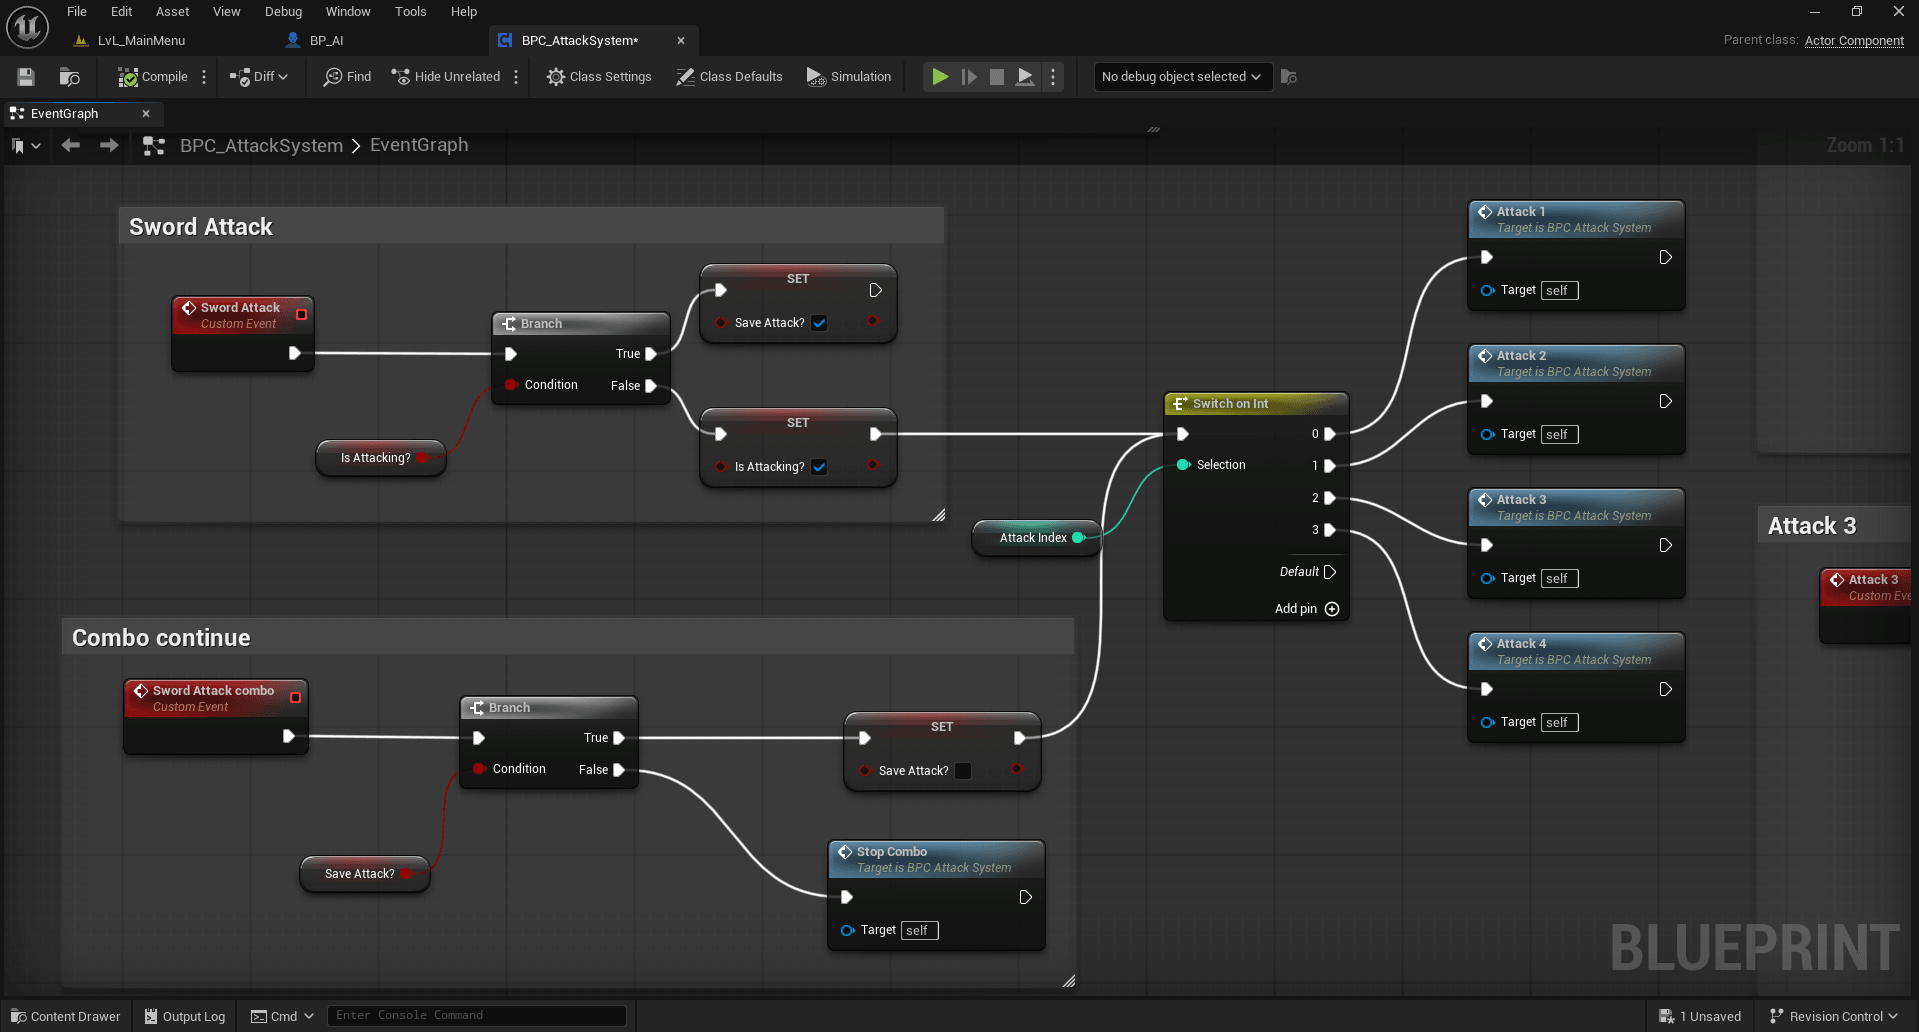
Task: Click Add pin on Switch on Int
Action: point(1306,609)
